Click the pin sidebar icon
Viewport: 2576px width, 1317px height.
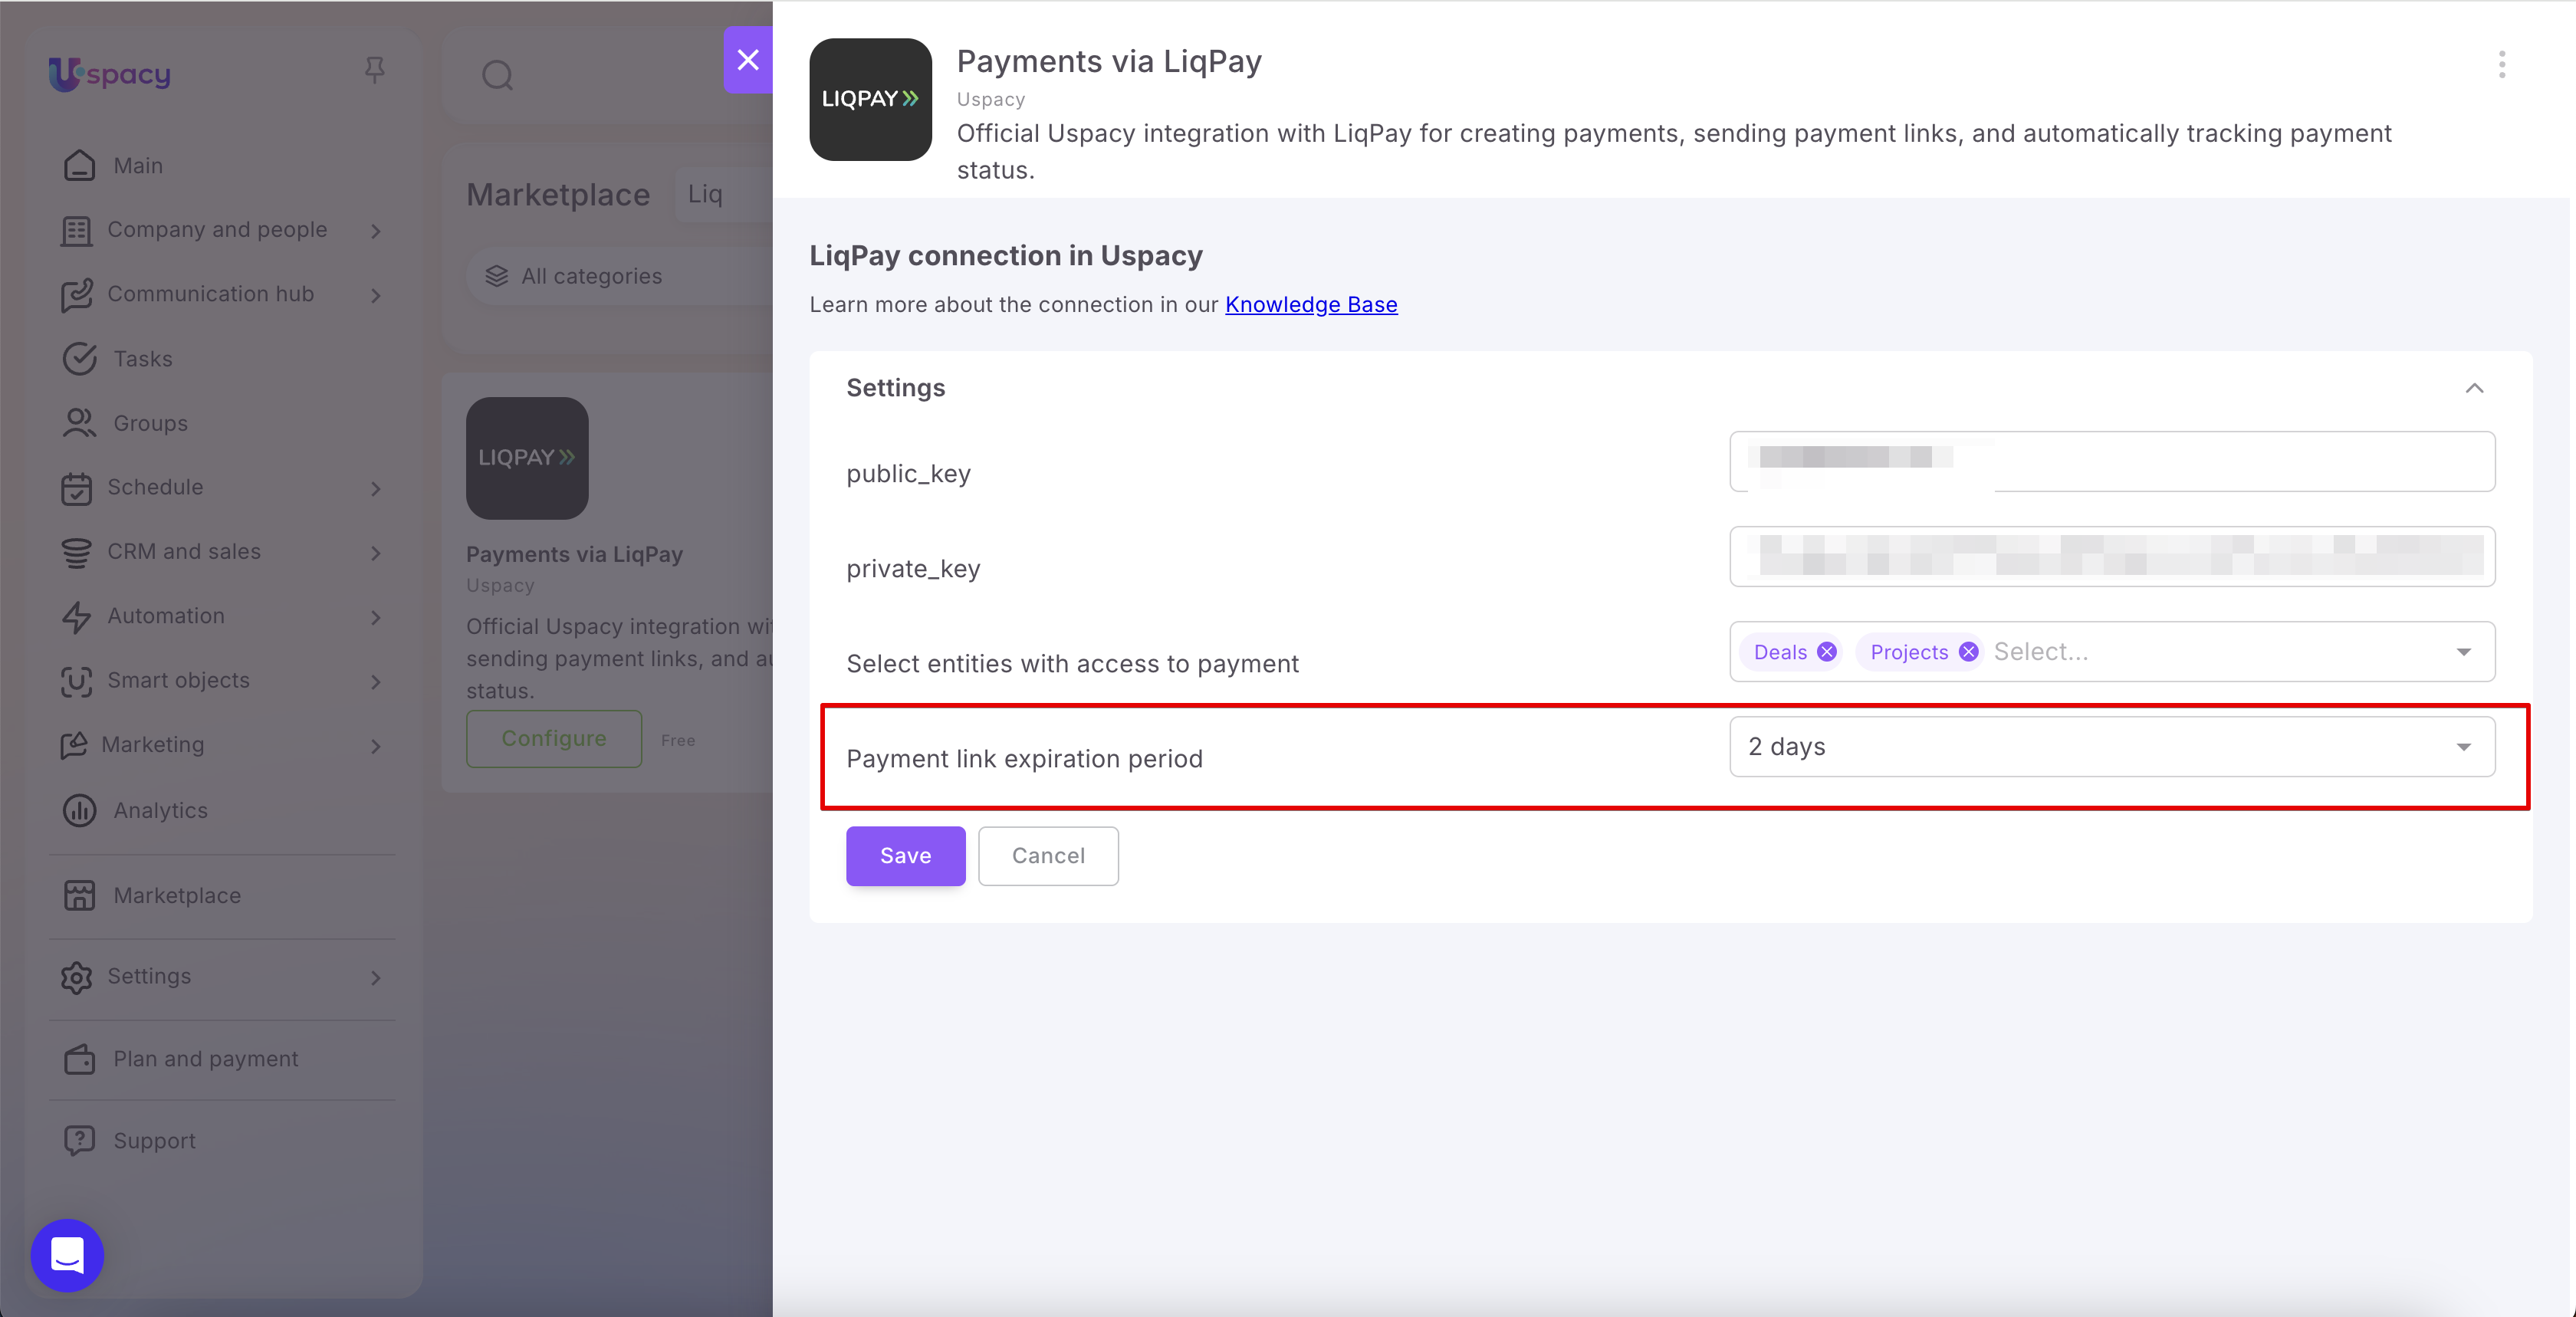click(374, 70)
